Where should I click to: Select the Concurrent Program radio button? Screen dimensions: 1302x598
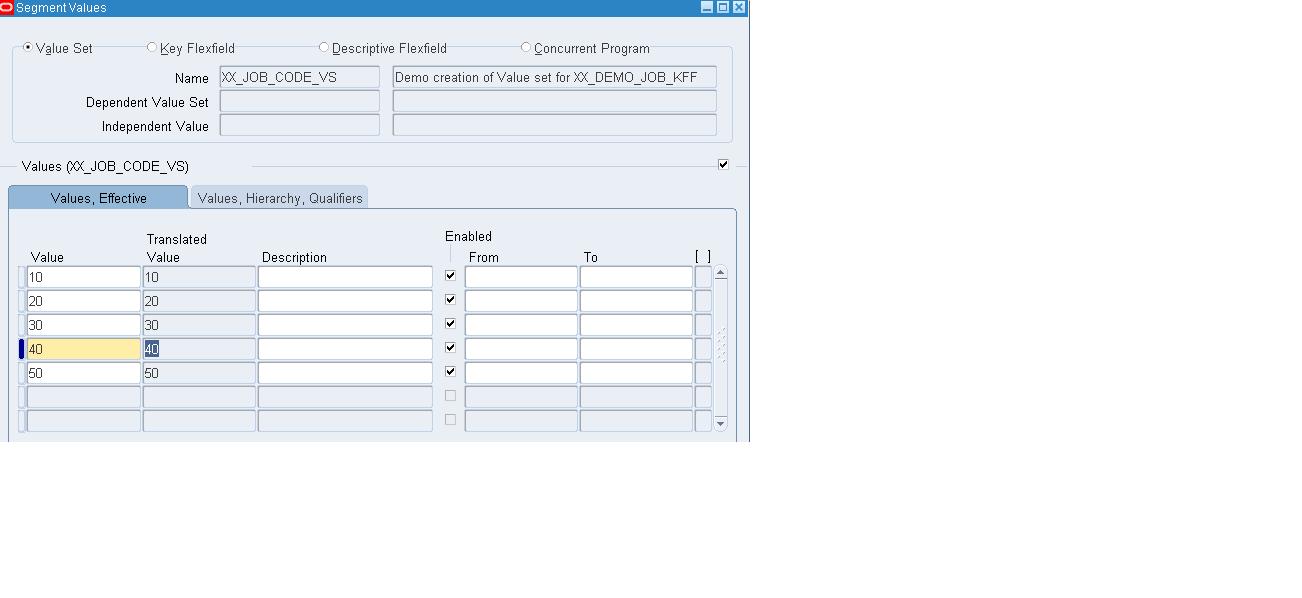point(525,47)
